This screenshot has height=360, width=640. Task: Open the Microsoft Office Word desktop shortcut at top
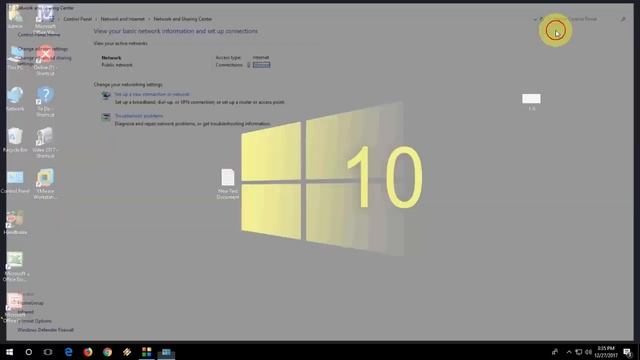click(x=45, y=20)
